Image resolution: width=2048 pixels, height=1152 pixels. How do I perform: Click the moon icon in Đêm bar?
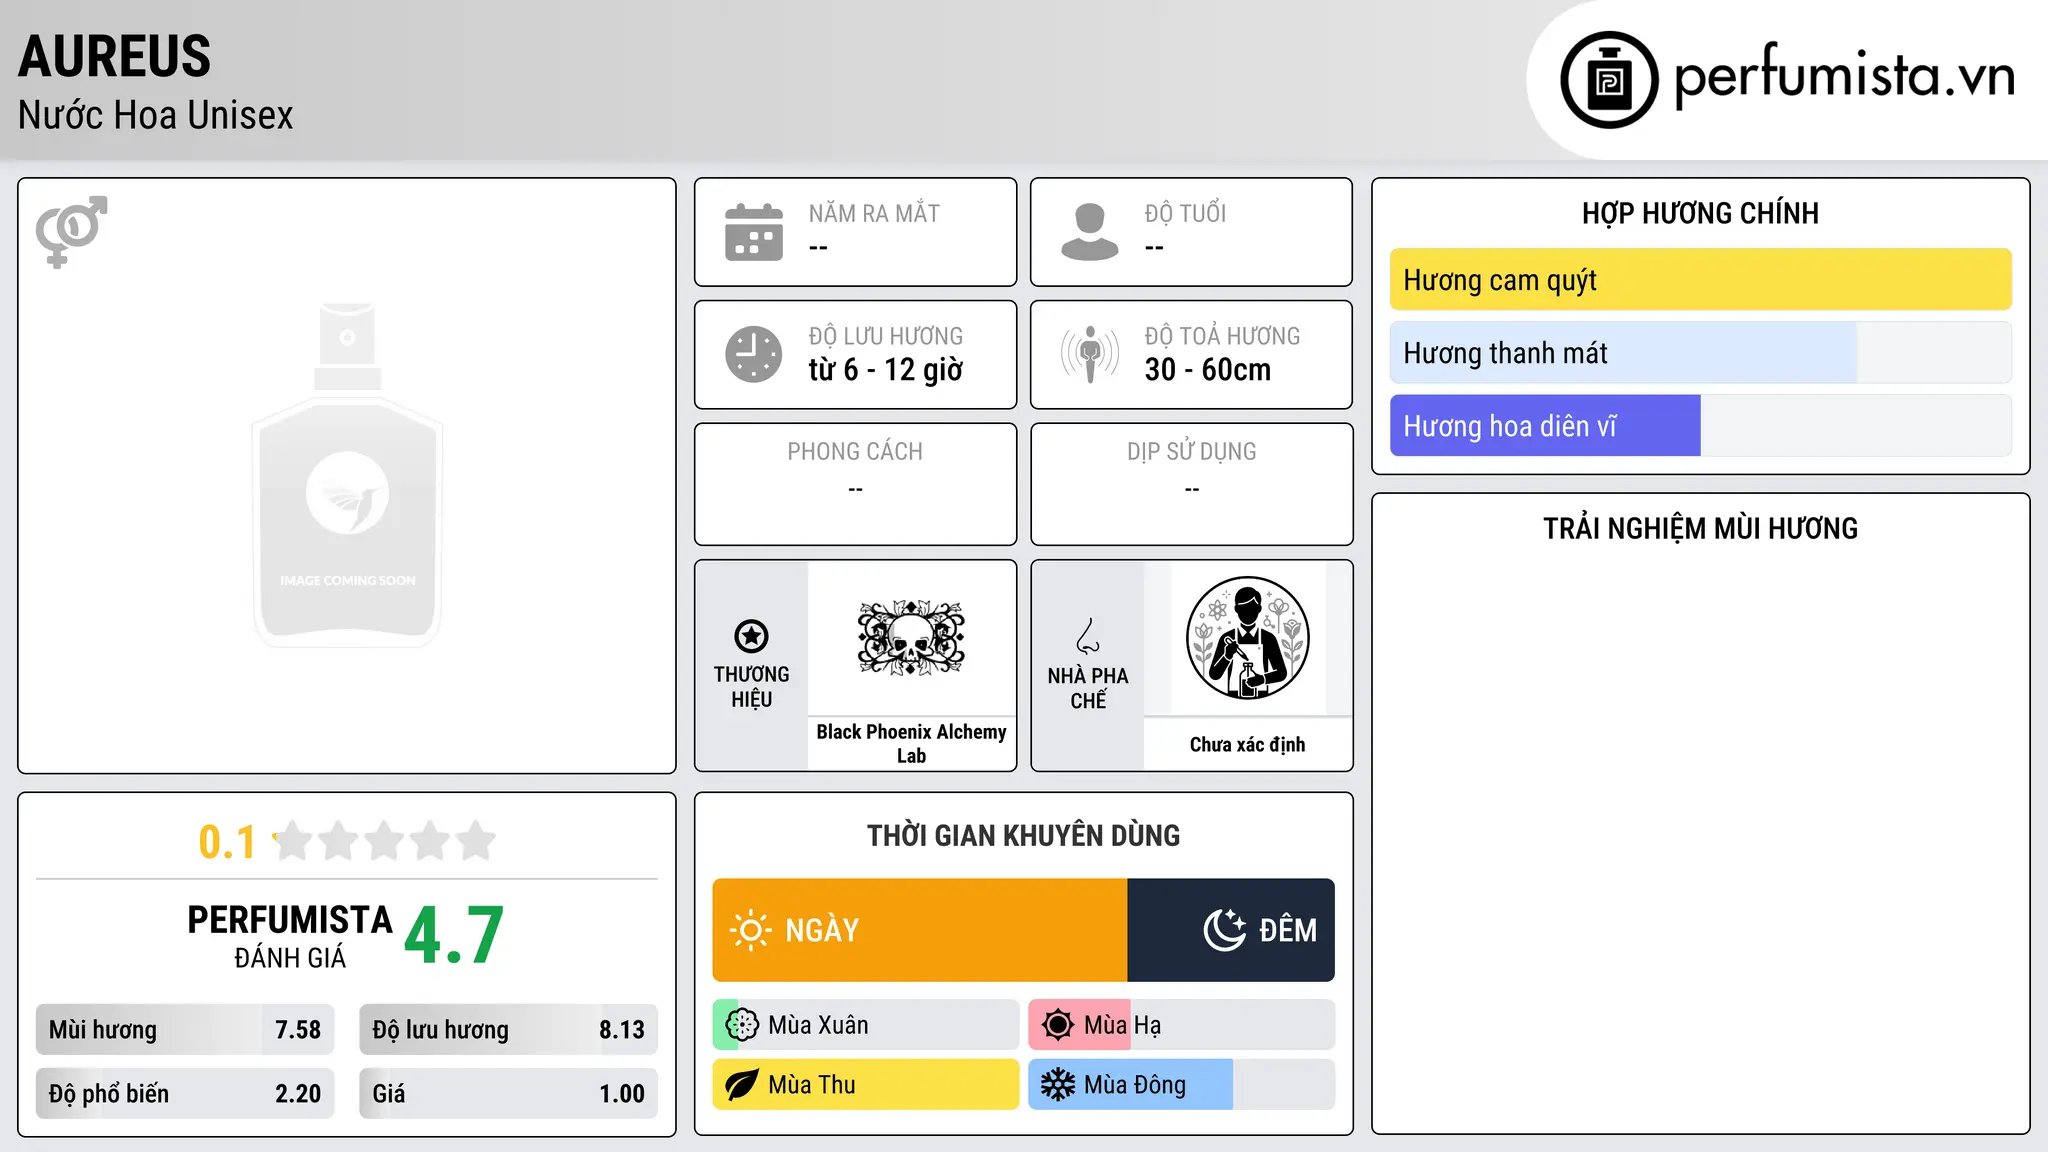tap(1225, 930)
